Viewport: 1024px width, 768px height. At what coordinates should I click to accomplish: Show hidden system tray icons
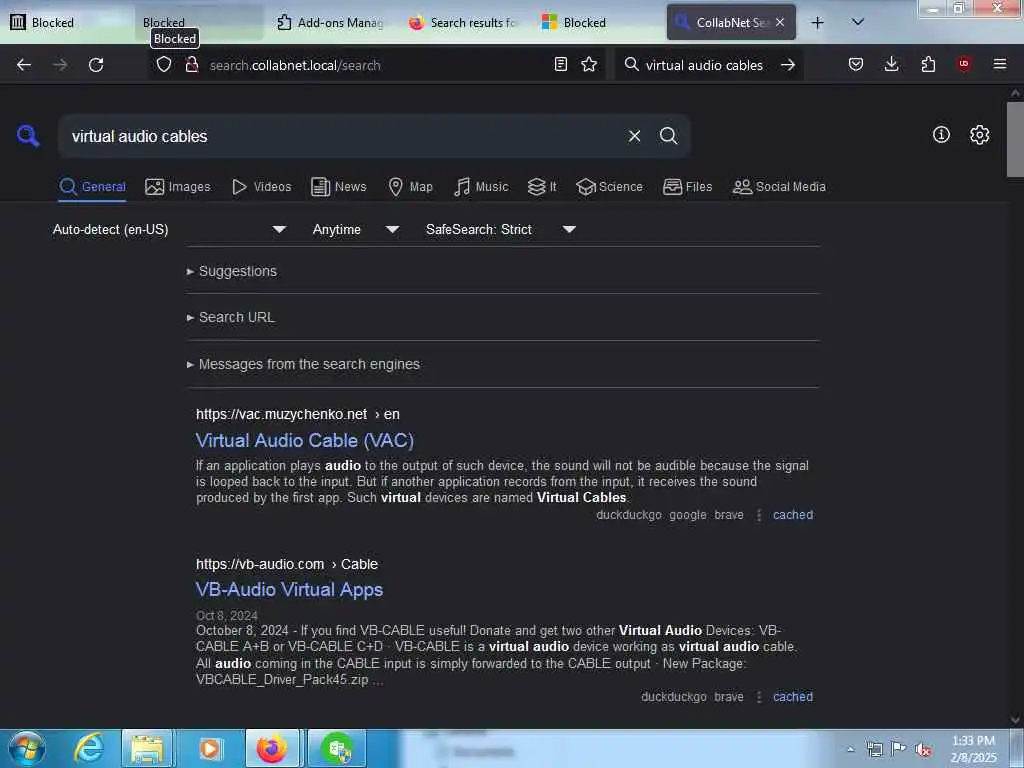850,750
